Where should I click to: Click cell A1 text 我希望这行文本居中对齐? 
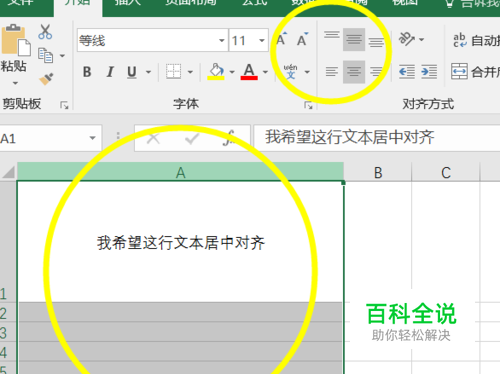pos(181,243)
